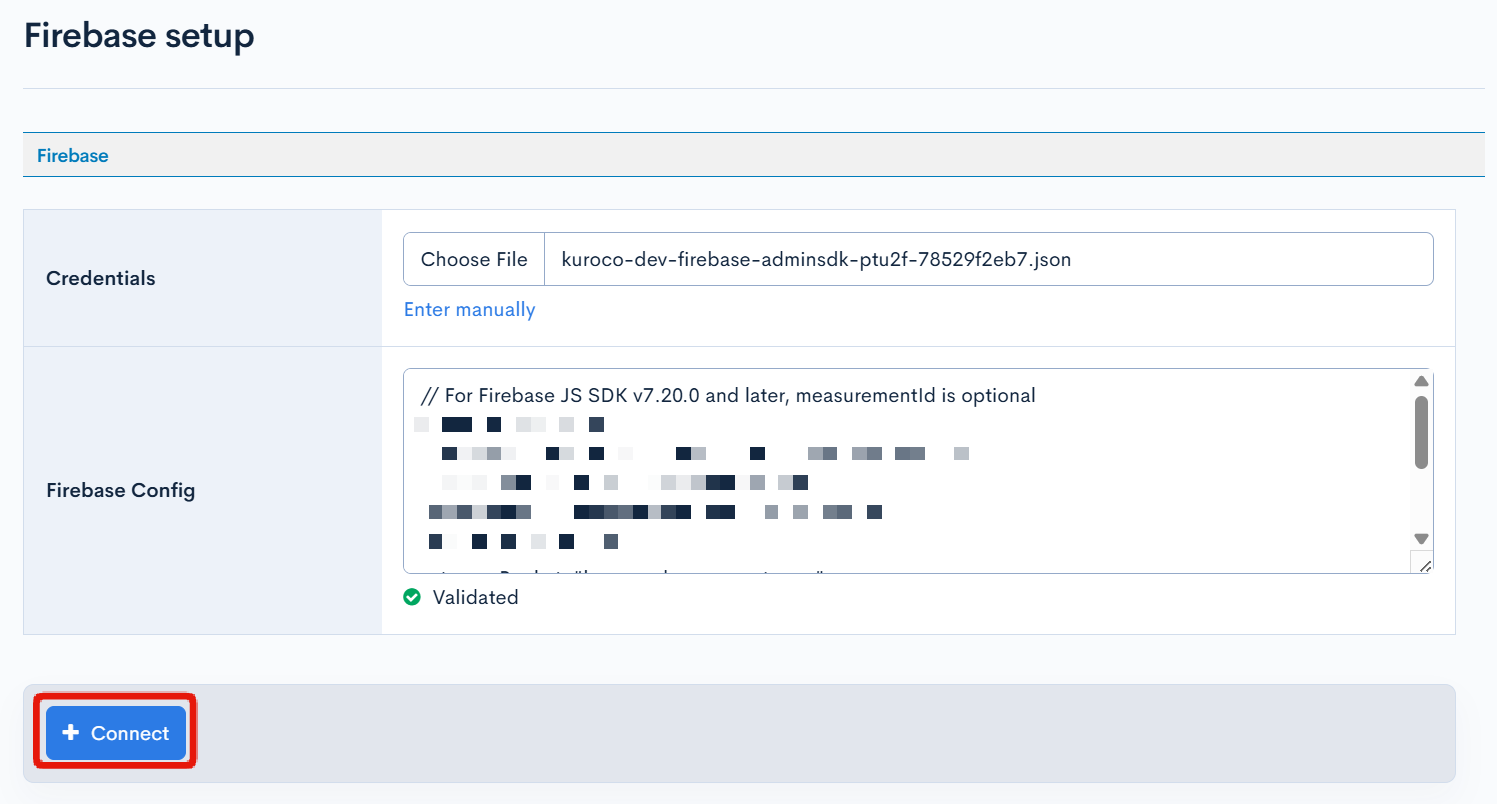Viewport: 1497px width, 804px height.
Task: Click the Firebase Config row label
Action: [120, 490]
